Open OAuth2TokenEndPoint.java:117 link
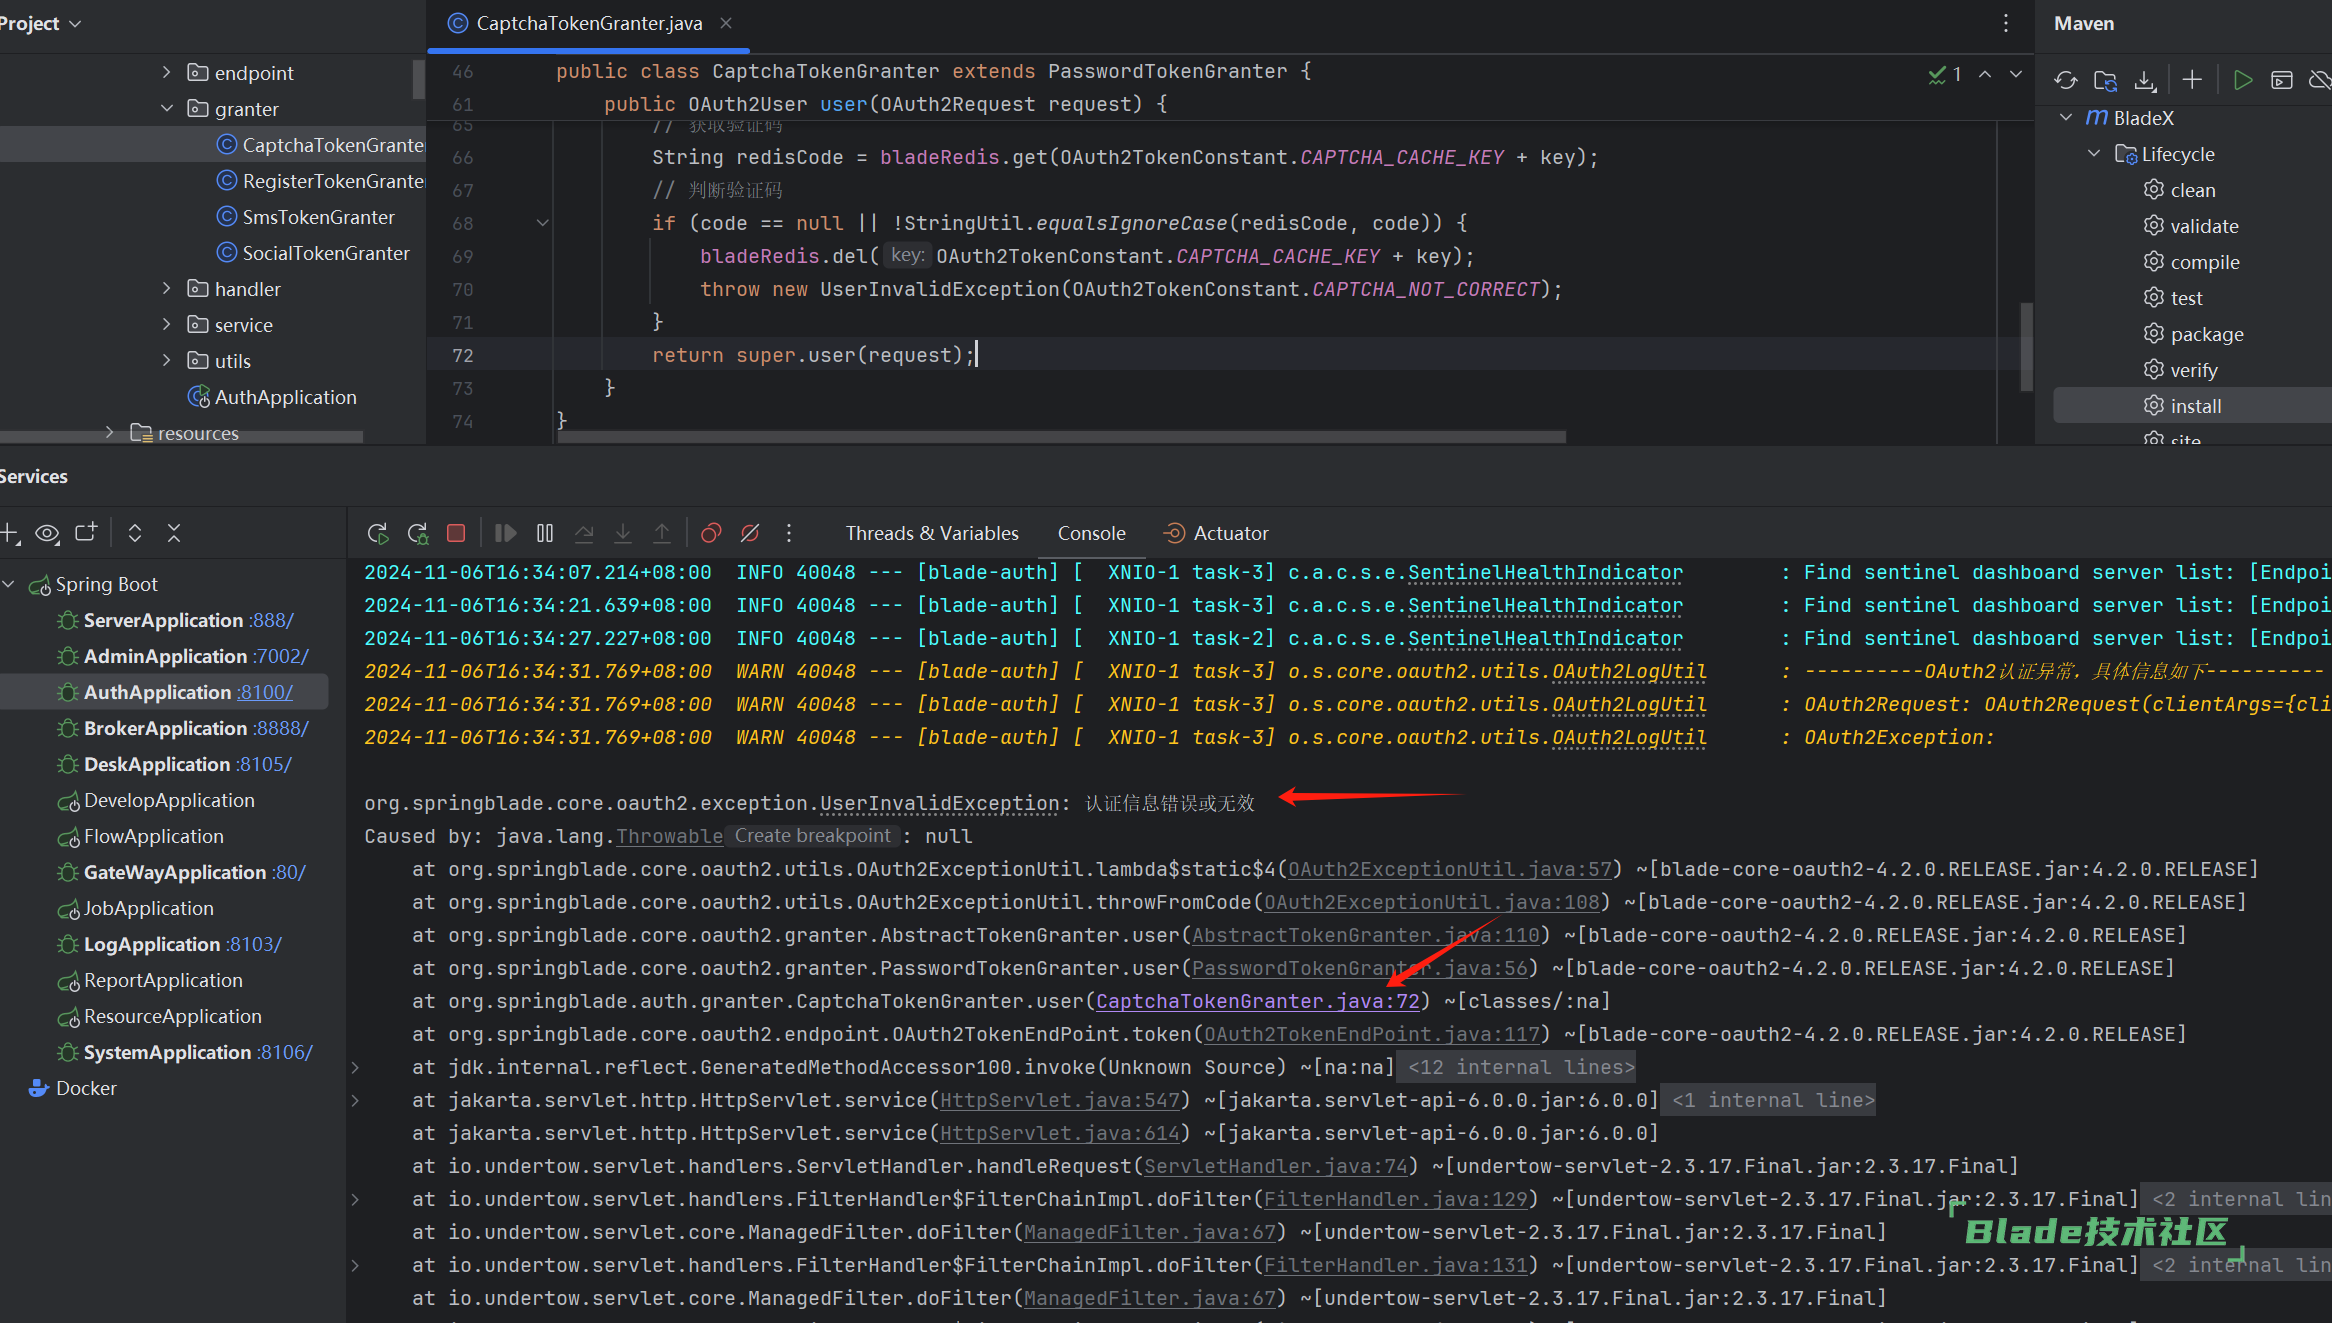The image size is (2332, 1323). coord(1371,1034)
